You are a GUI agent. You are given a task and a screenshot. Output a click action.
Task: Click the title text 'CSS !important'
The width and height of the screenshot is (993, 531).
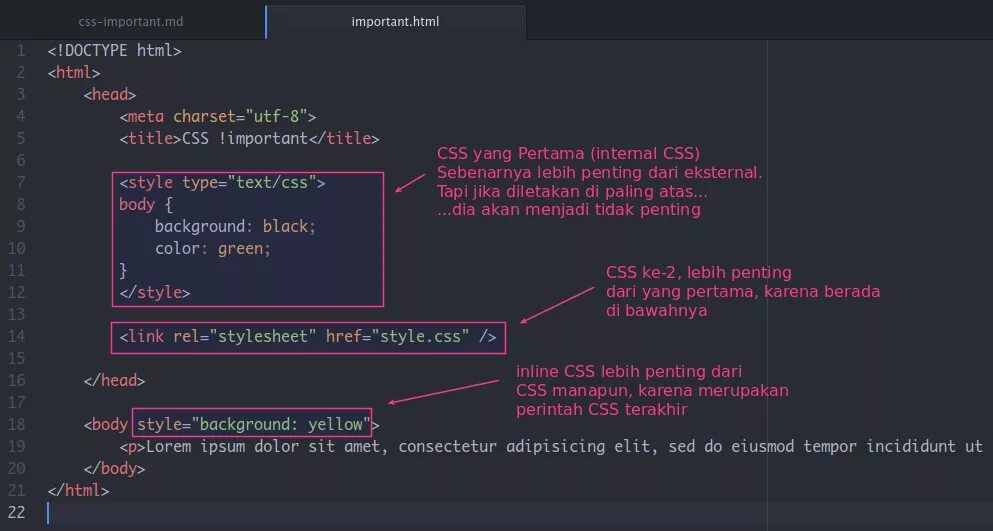tap(245, 139)
